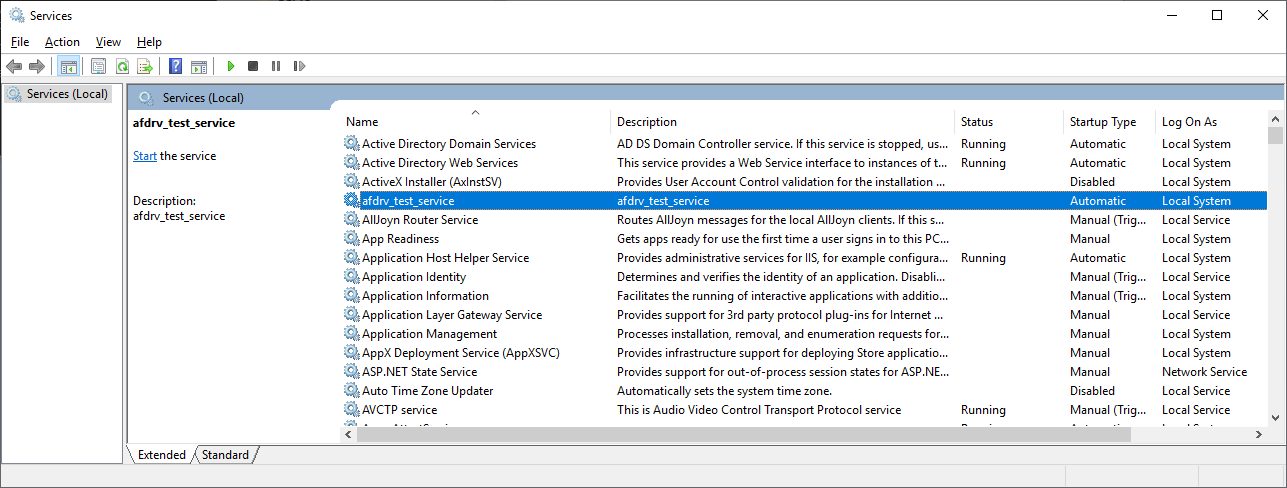
Task: Click the Forward arrow in the toolbar
Action: [x=37, y=66]
